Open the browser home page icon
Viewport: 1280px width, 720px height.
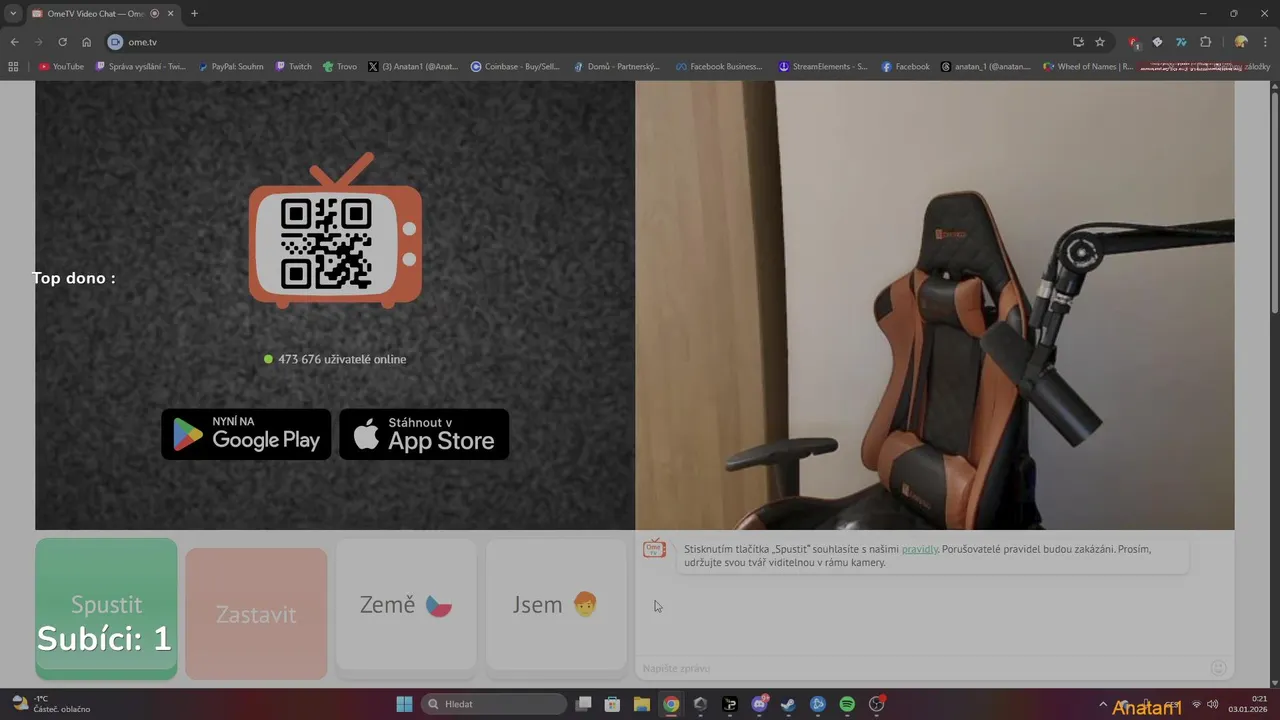pyautogui.click(x=87, y=42)
